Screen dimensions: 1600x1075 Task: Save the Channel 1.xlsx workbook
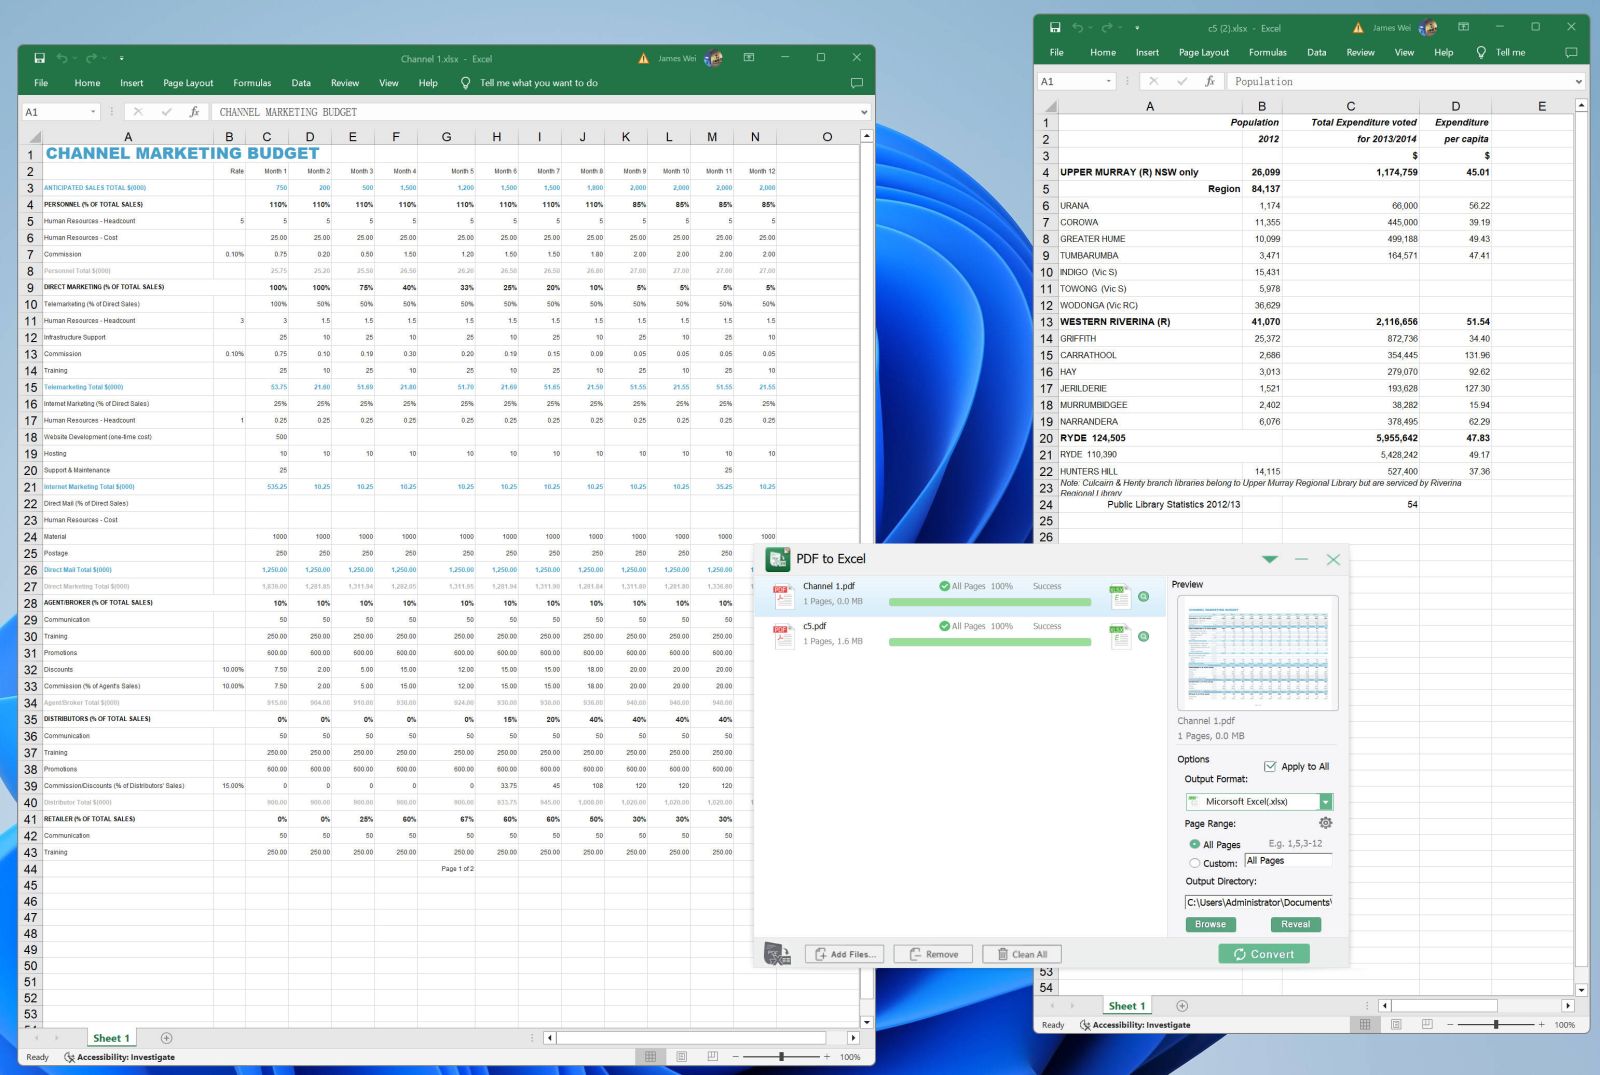39,58
